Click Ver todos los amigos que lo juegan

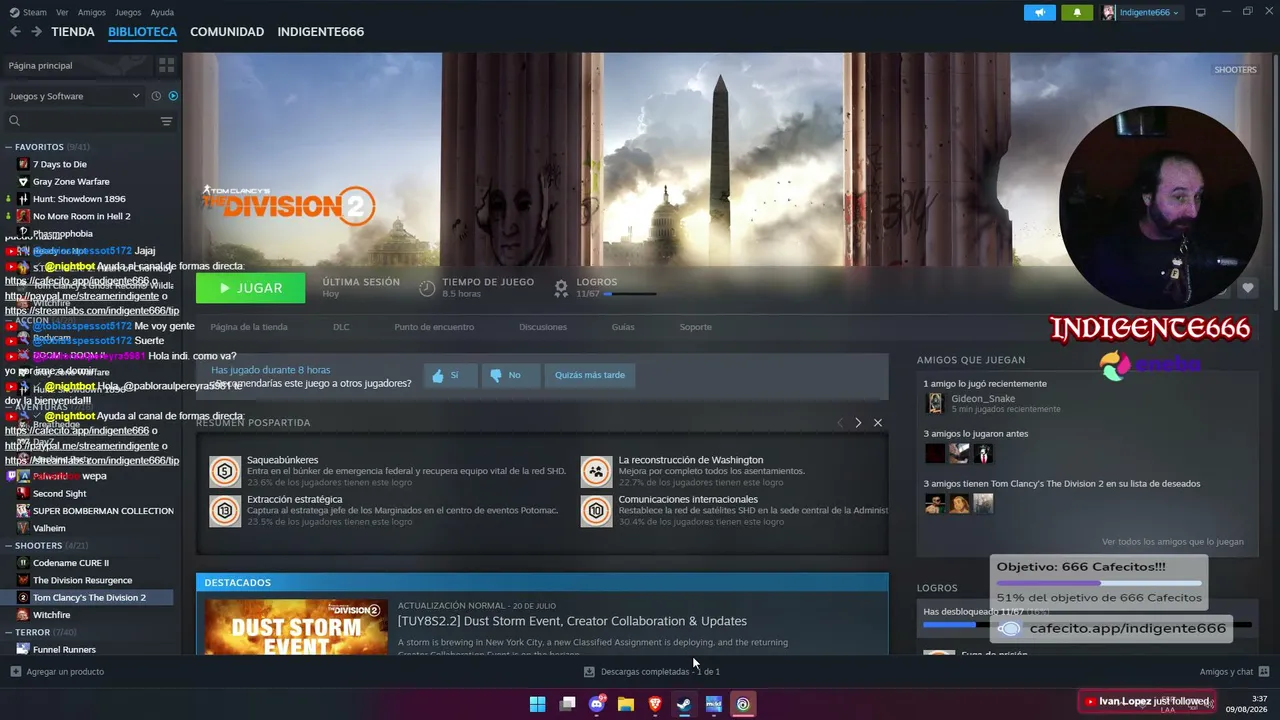1173,542
